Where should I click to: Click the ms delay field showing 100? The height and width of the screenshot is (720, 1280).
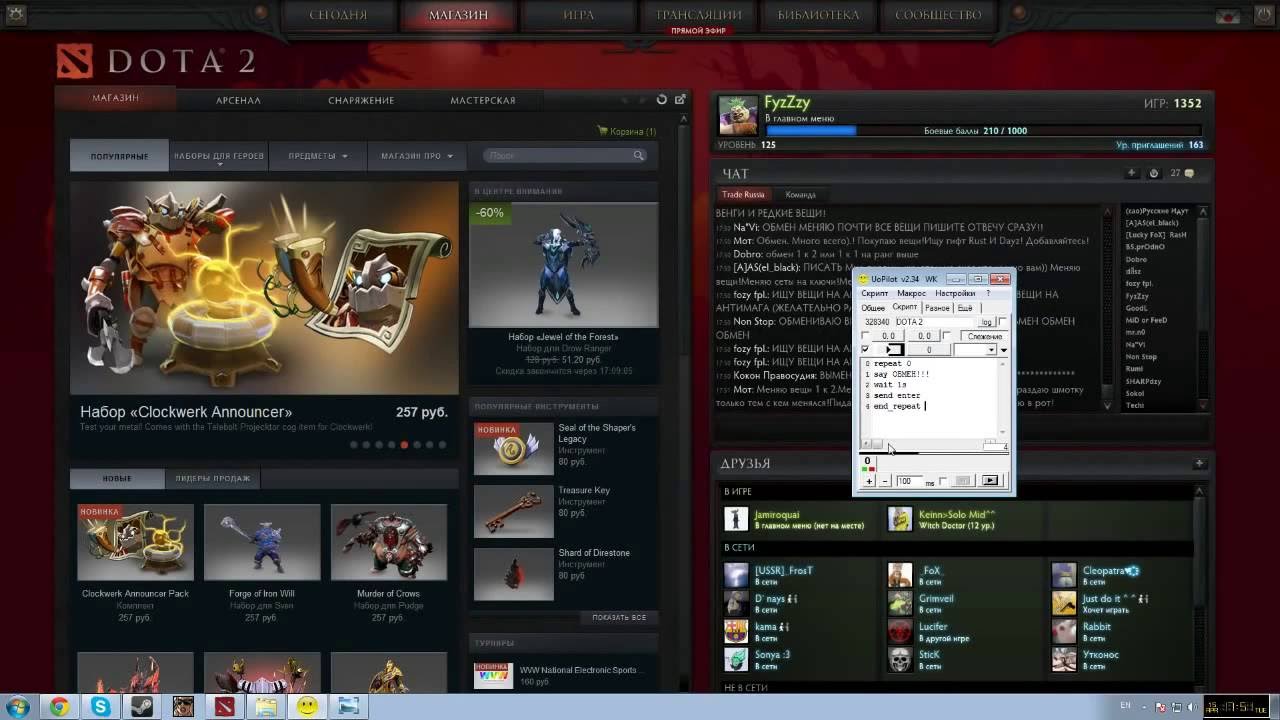click(909, 481)
